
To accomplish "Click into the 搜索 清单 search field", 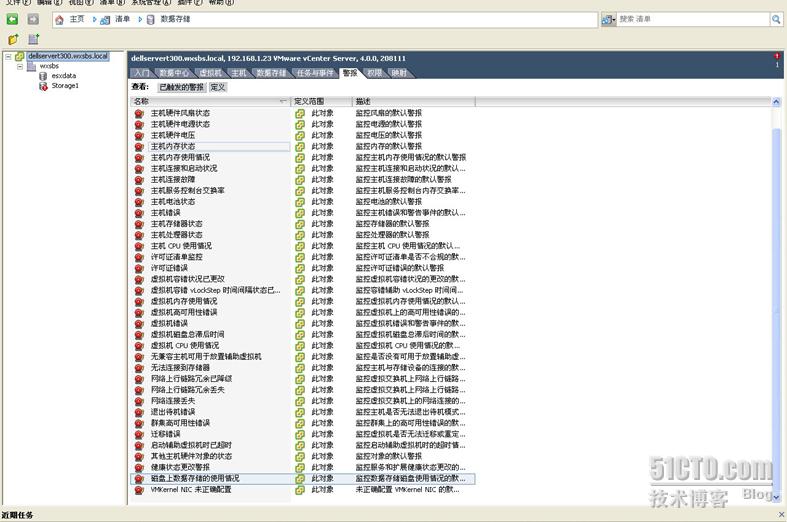I will coord(693,19).
